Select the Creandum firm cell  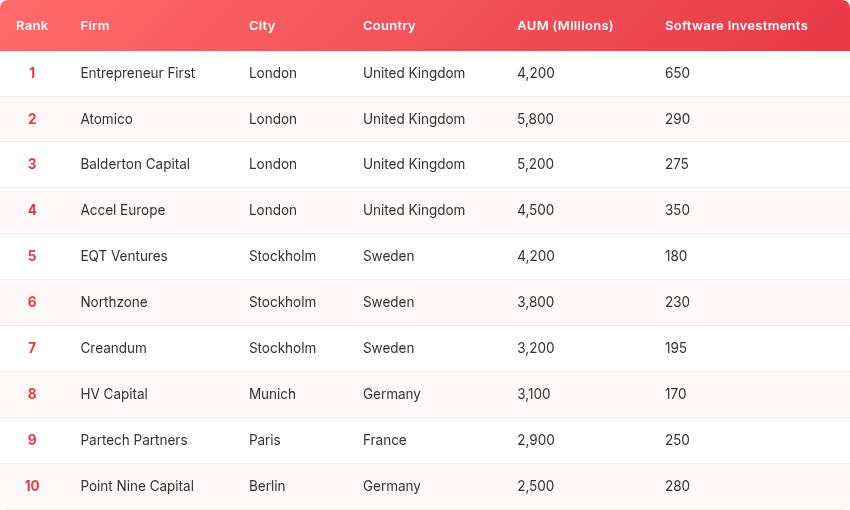tap(113, 348)
